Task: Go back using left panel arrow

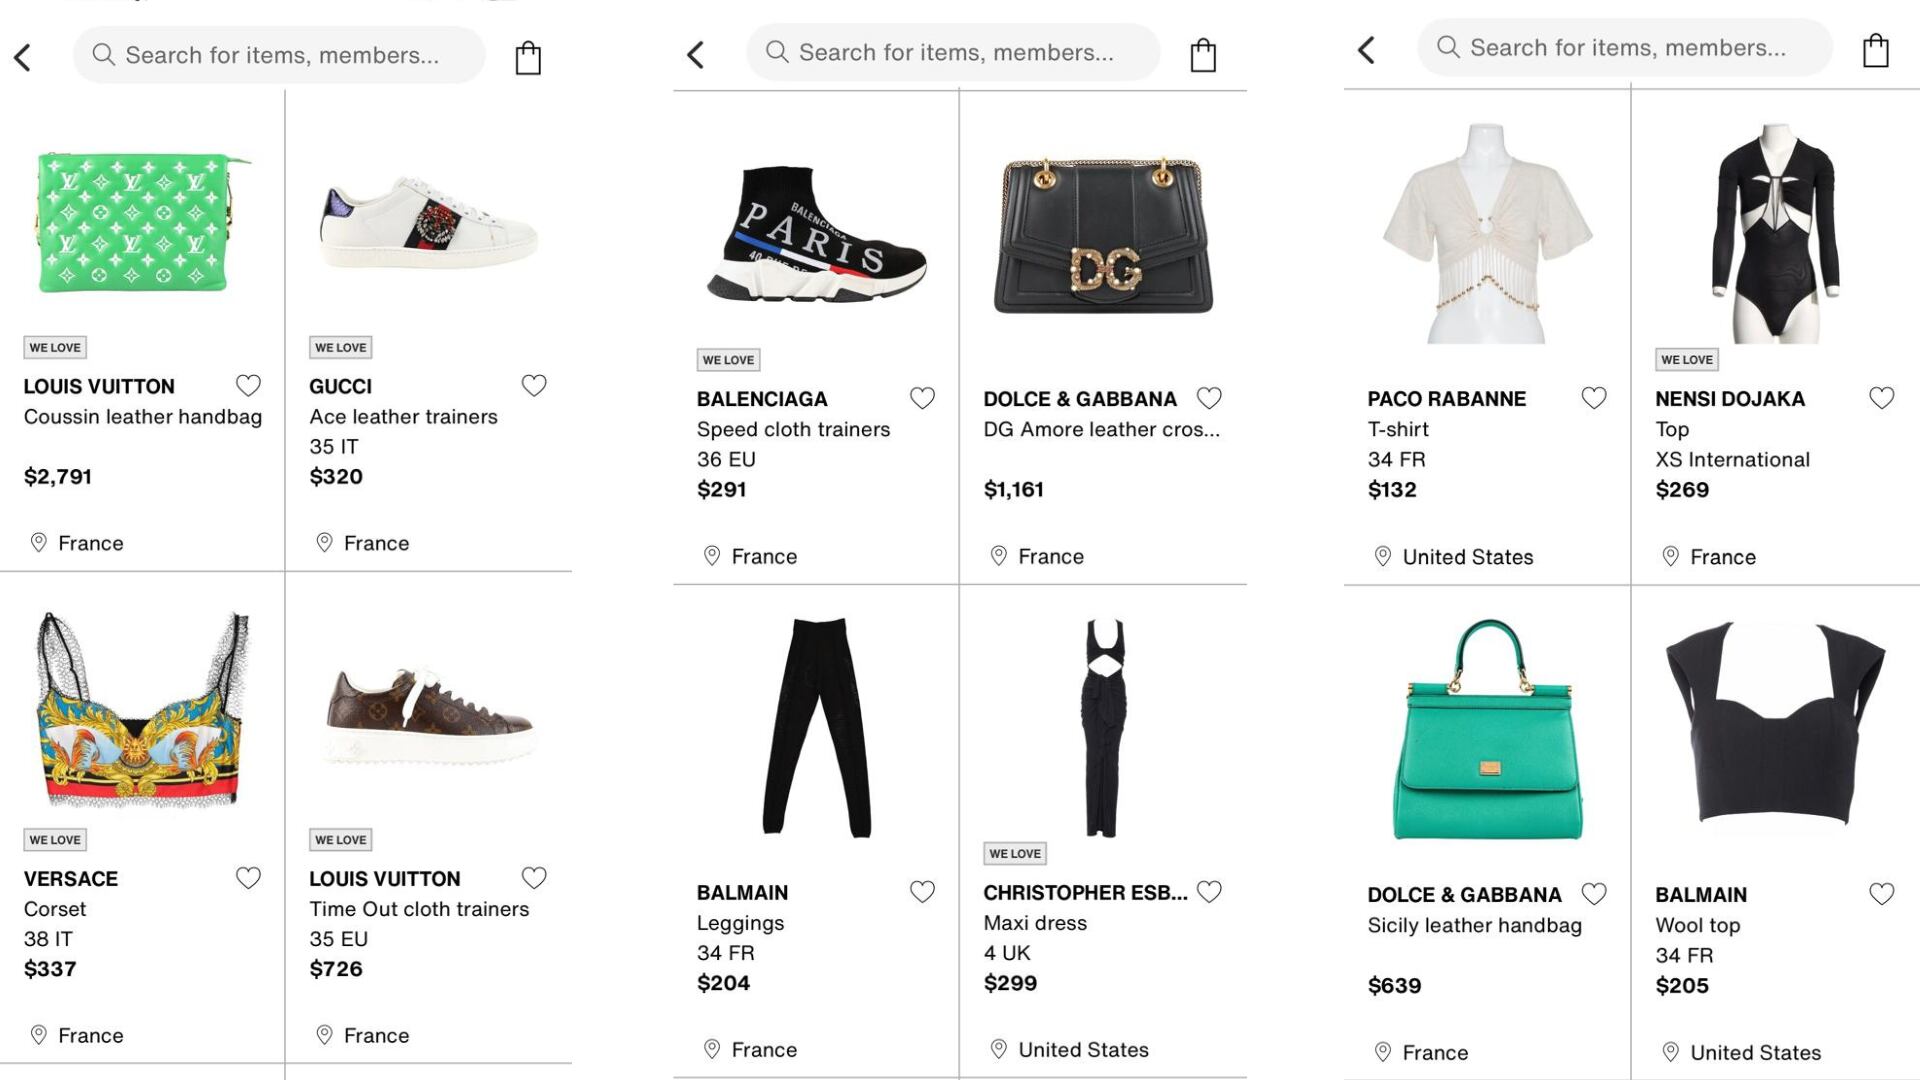Action: pyautogui.click(x=23, y=57)
